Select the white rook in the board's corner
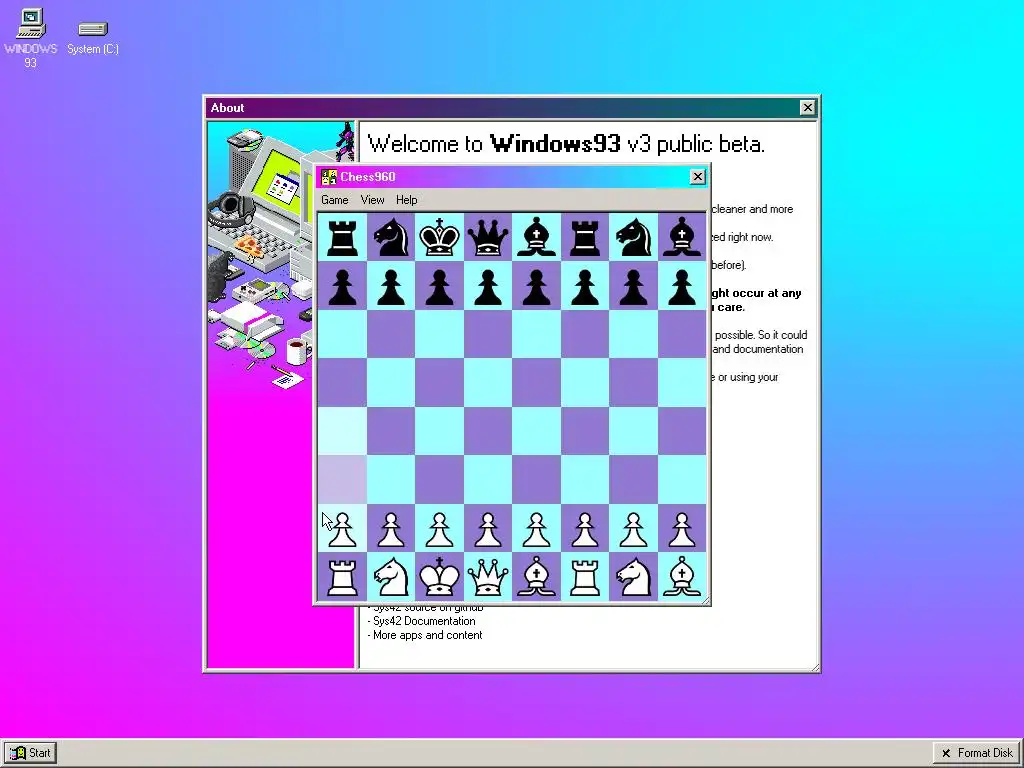 point(342,577)
